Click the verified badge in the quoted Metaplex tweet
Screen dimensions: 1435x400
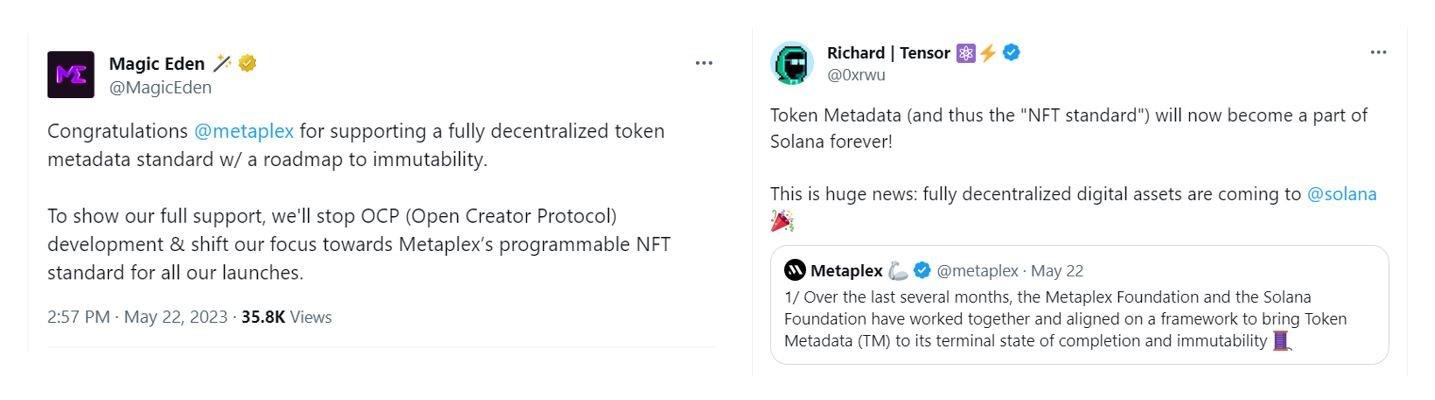pyautogui.click(x=922, y=270)
